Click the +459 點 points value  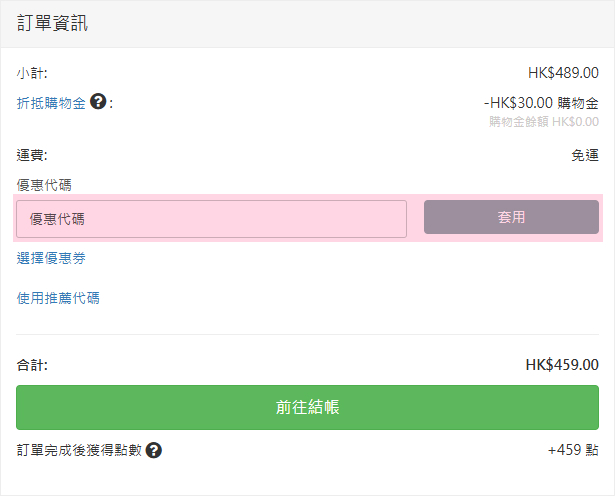[x=573, y=450]
